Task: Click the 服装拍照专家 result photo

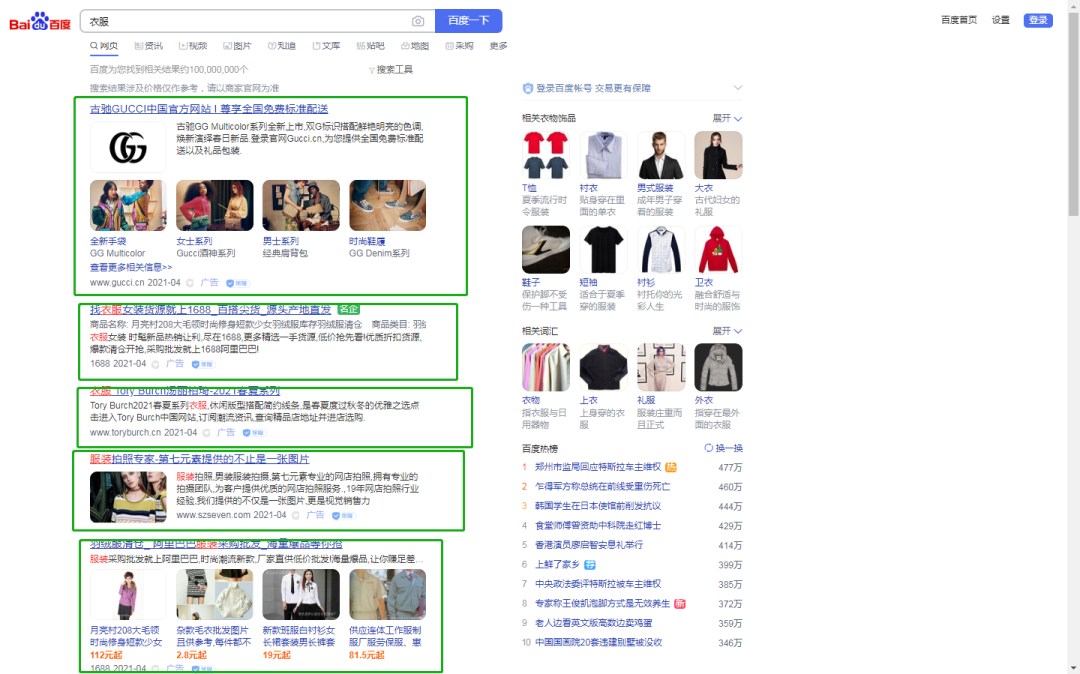Action: pyautogui.click(x=128, y=498)
